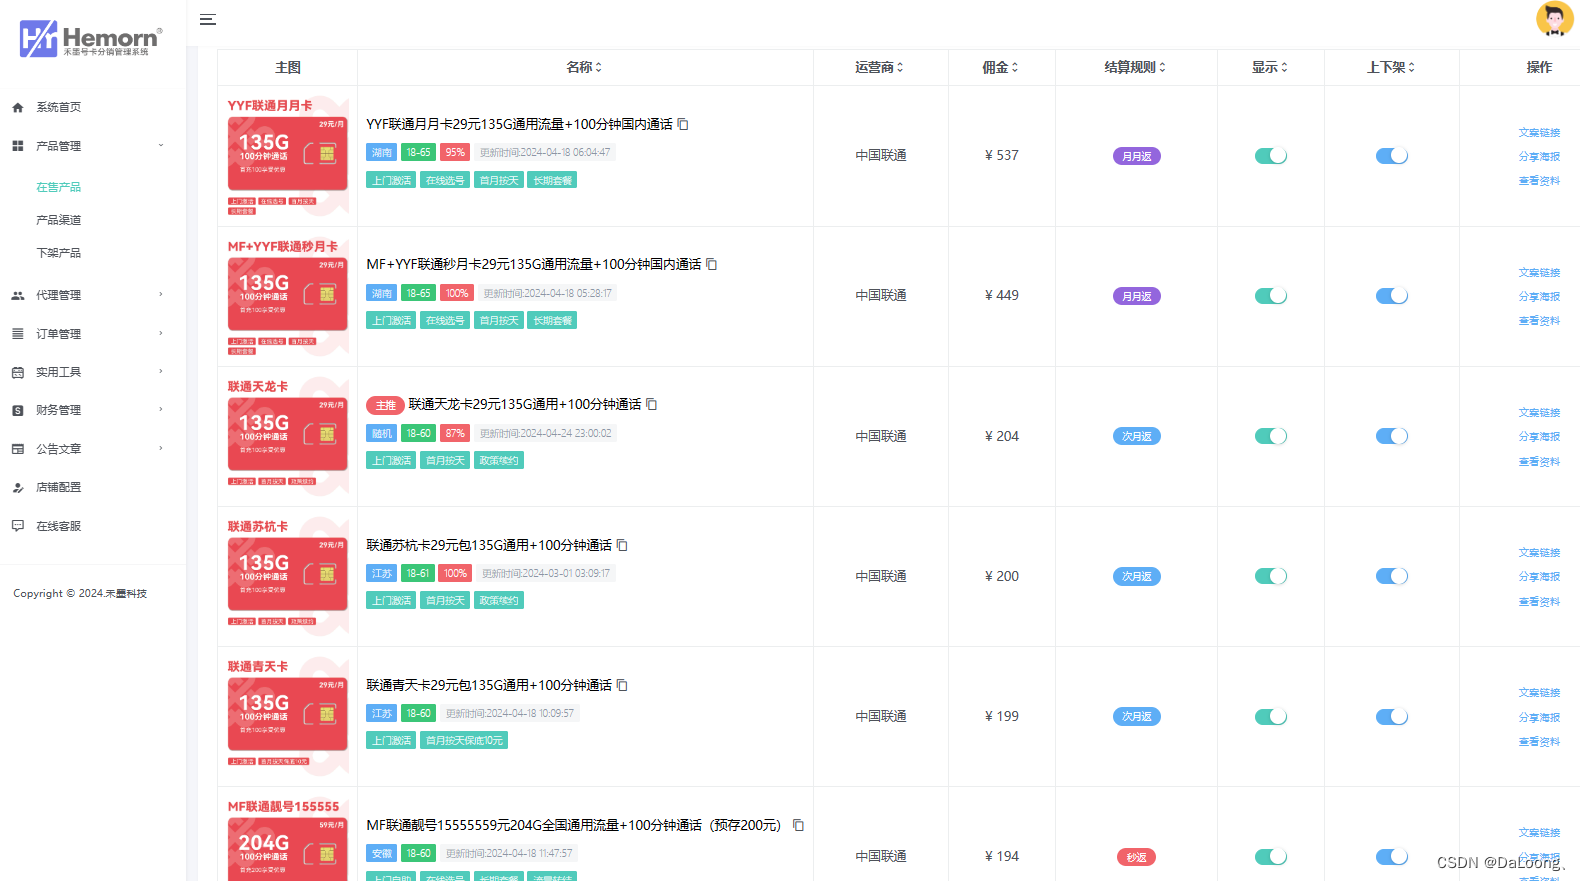Collapse the sidebar with the hamburger icon

[x=208, y=20]
